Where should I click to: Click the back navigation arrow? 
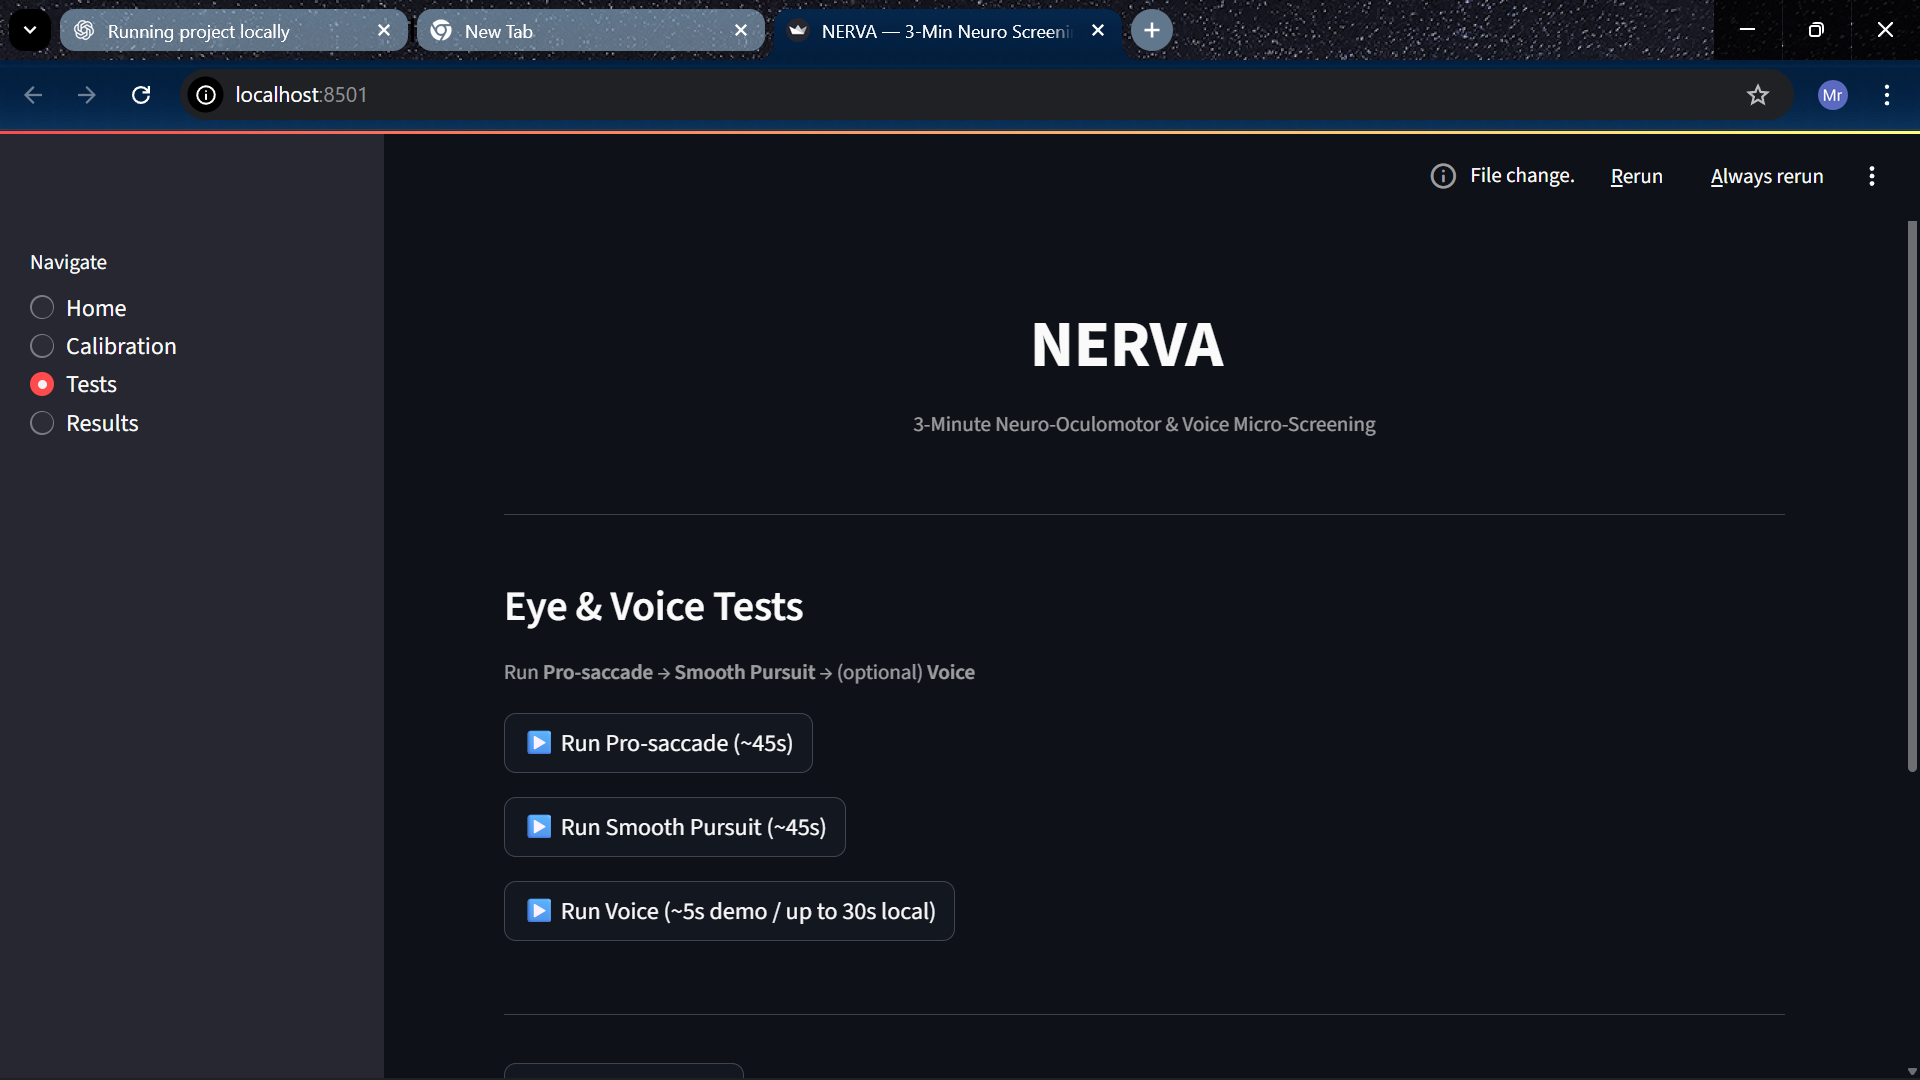[x=33, y=95]
